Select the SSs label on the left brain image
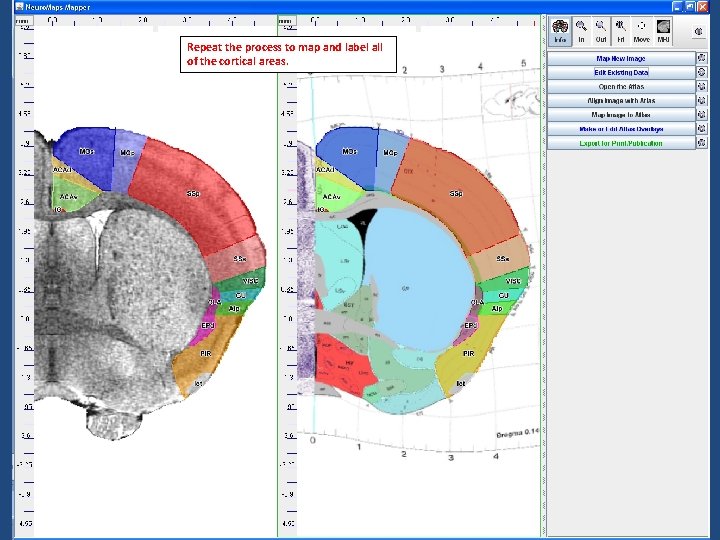Screen dimensions: 720x540 coord(239,259)
